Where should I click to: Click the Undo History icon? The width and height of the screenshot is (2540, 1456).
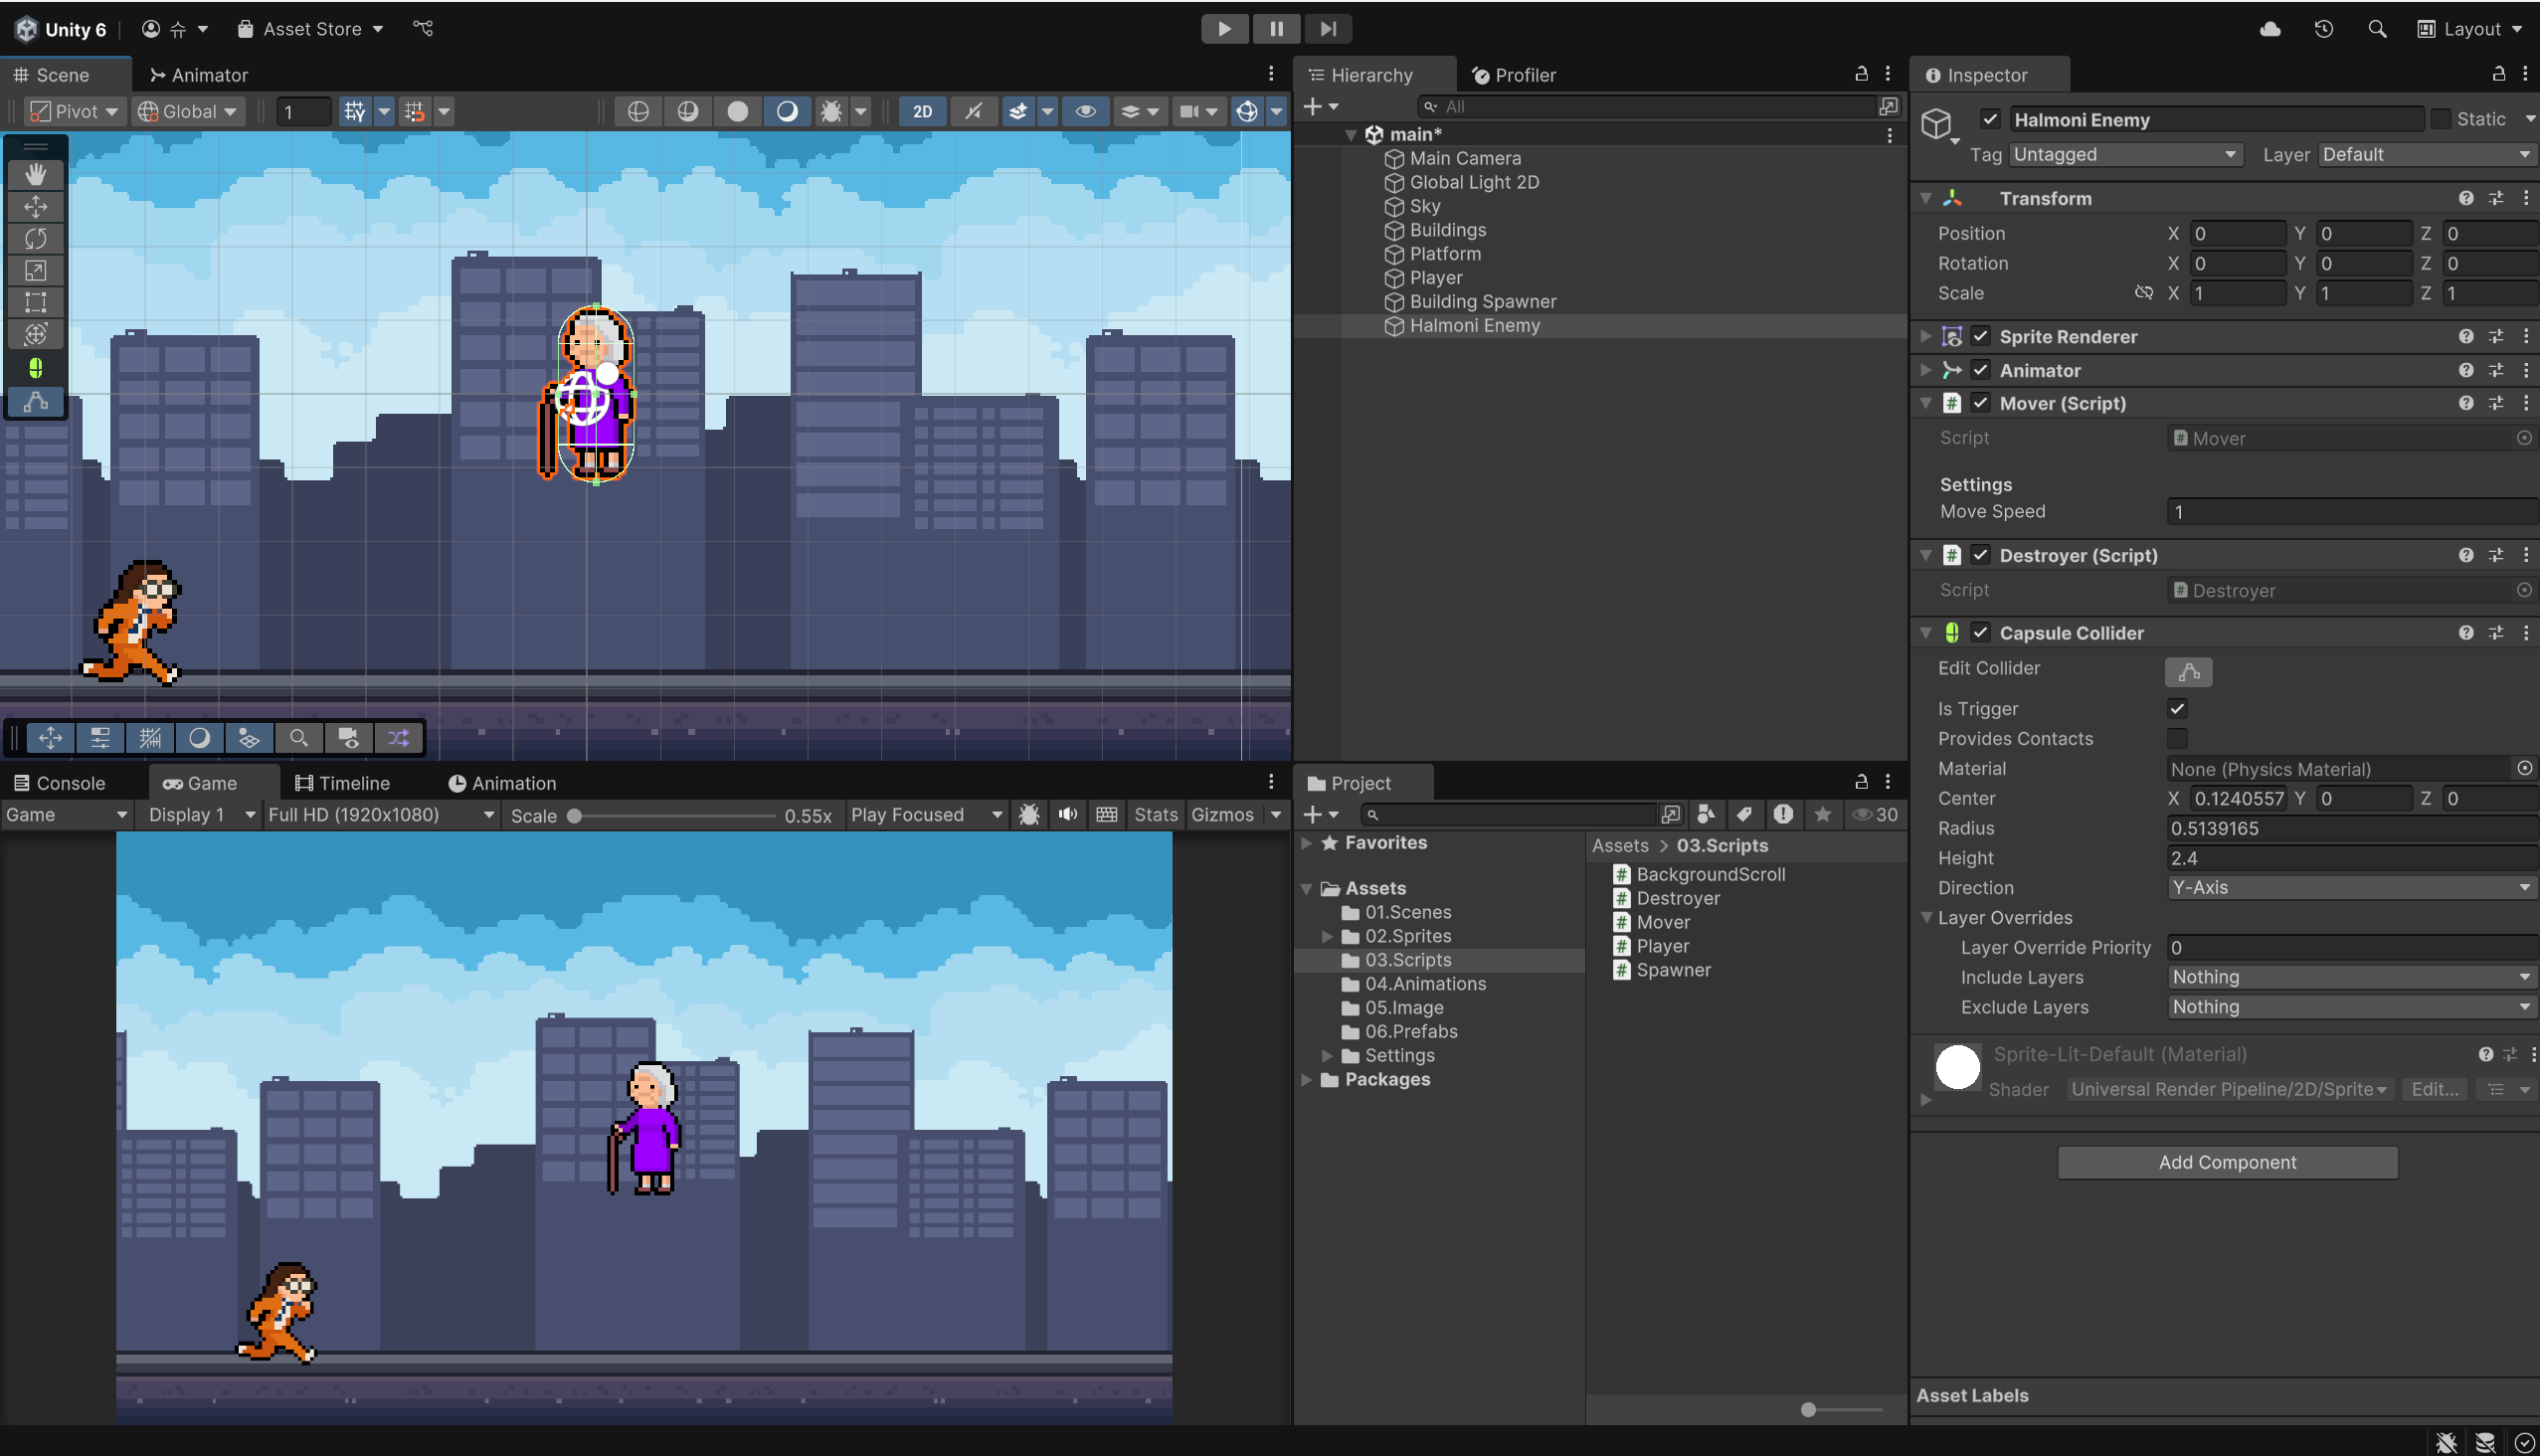[2323, 29]
